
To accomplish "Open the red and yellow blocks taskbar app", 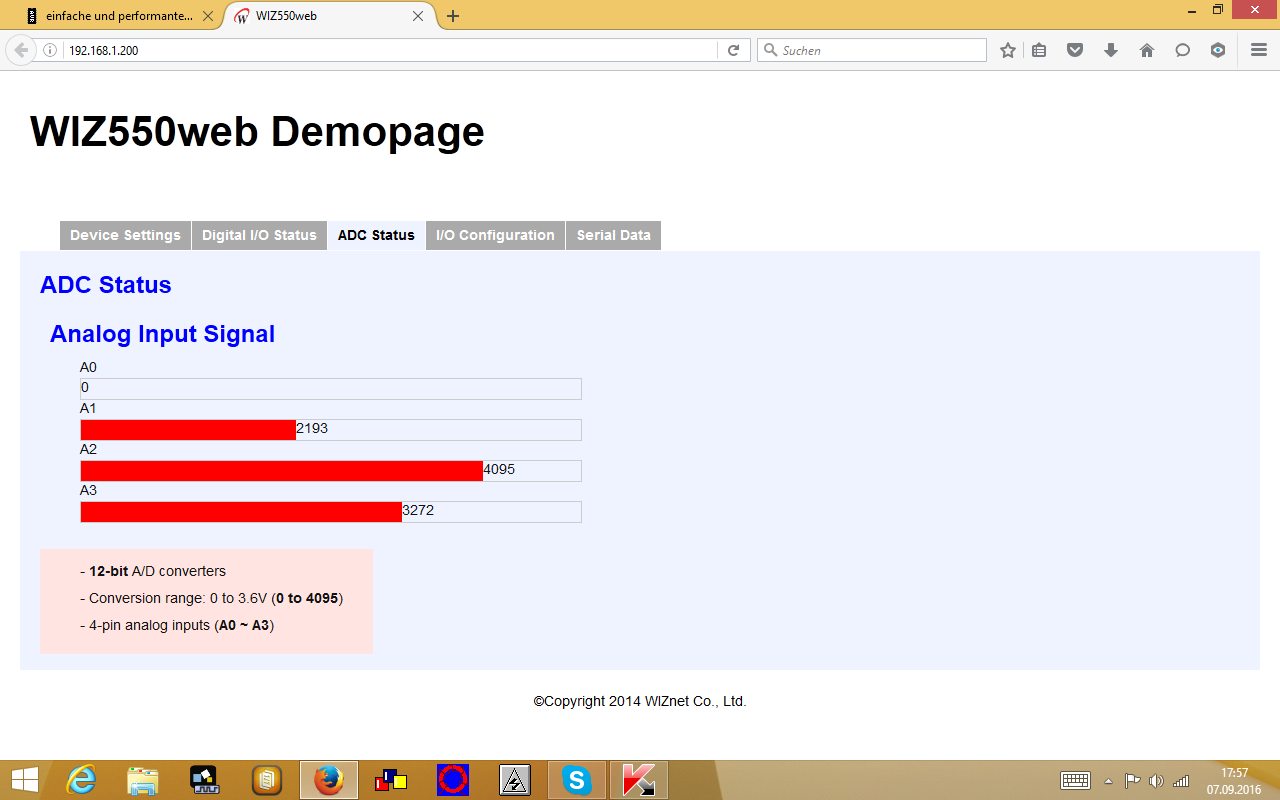I will click(x=391, y=780).
